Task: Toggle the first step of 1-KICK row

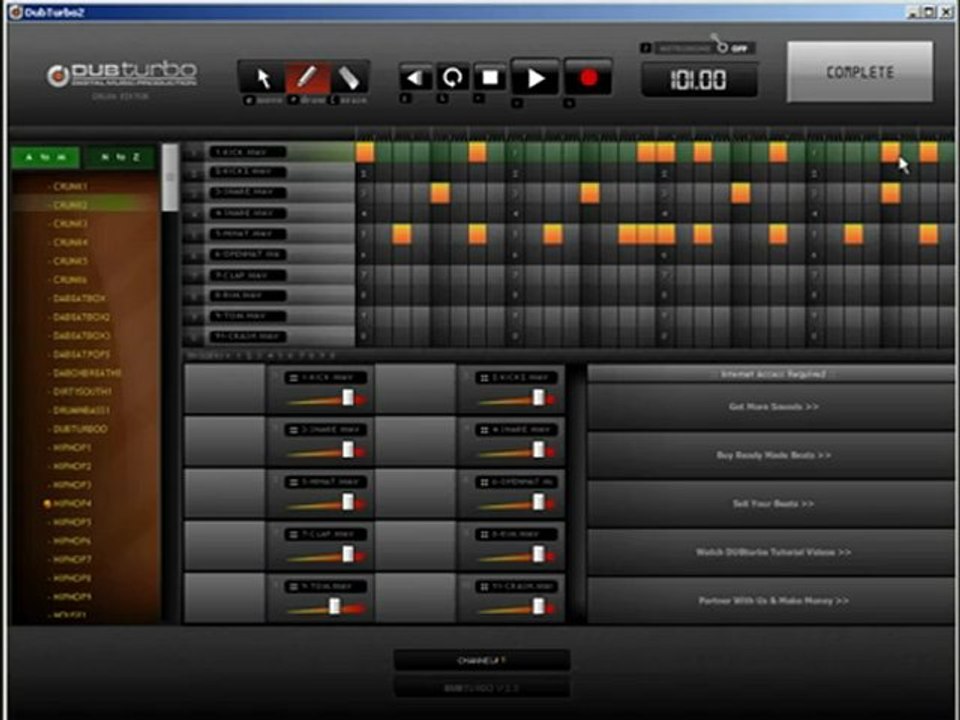Action: click(x=365, y=152)
